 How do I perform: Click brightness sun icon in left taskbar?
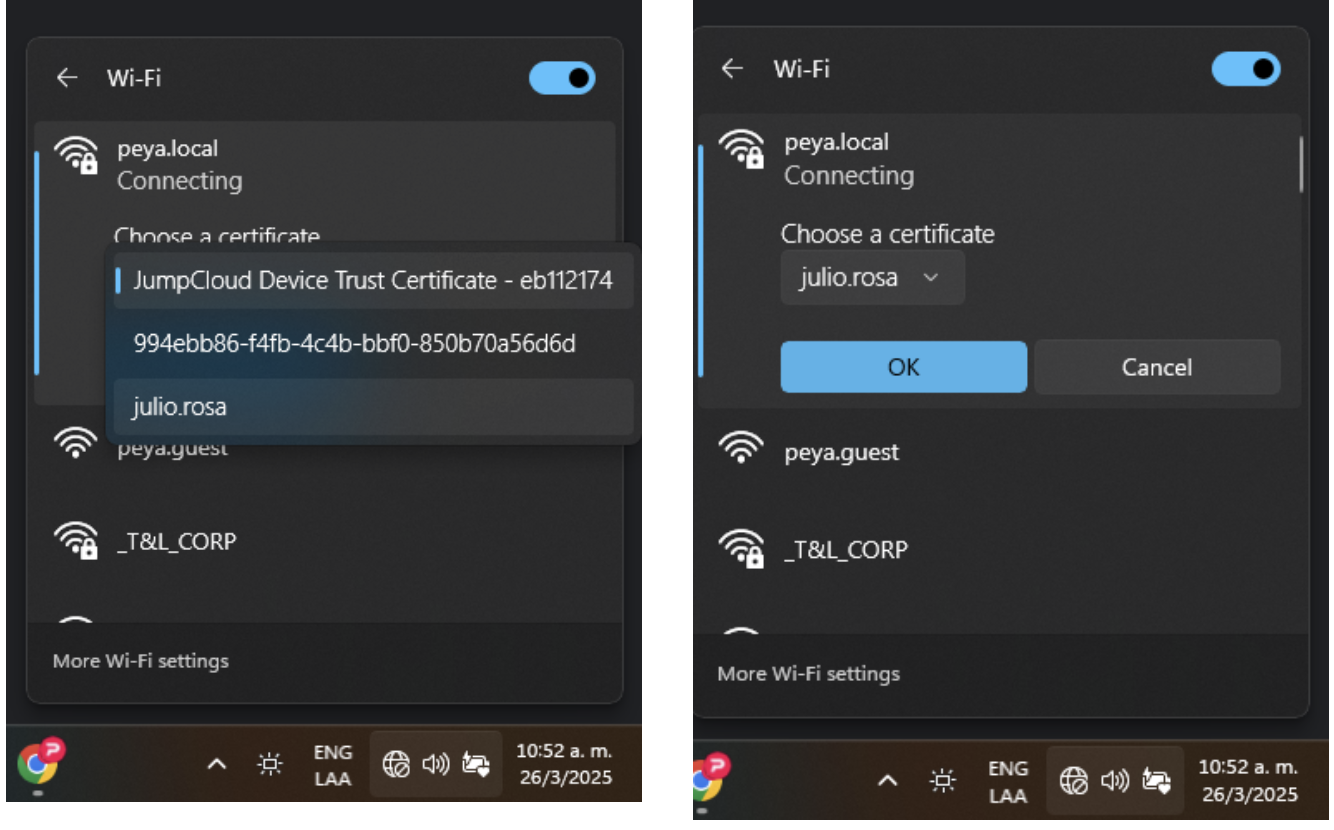point(270,765)
